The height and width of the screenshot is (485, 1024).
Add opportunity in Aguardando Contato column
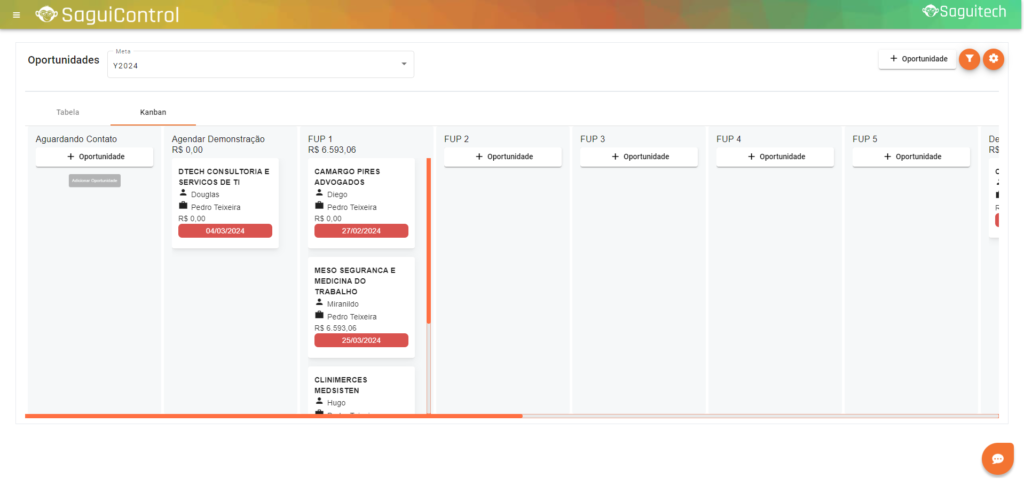point(94,157)
